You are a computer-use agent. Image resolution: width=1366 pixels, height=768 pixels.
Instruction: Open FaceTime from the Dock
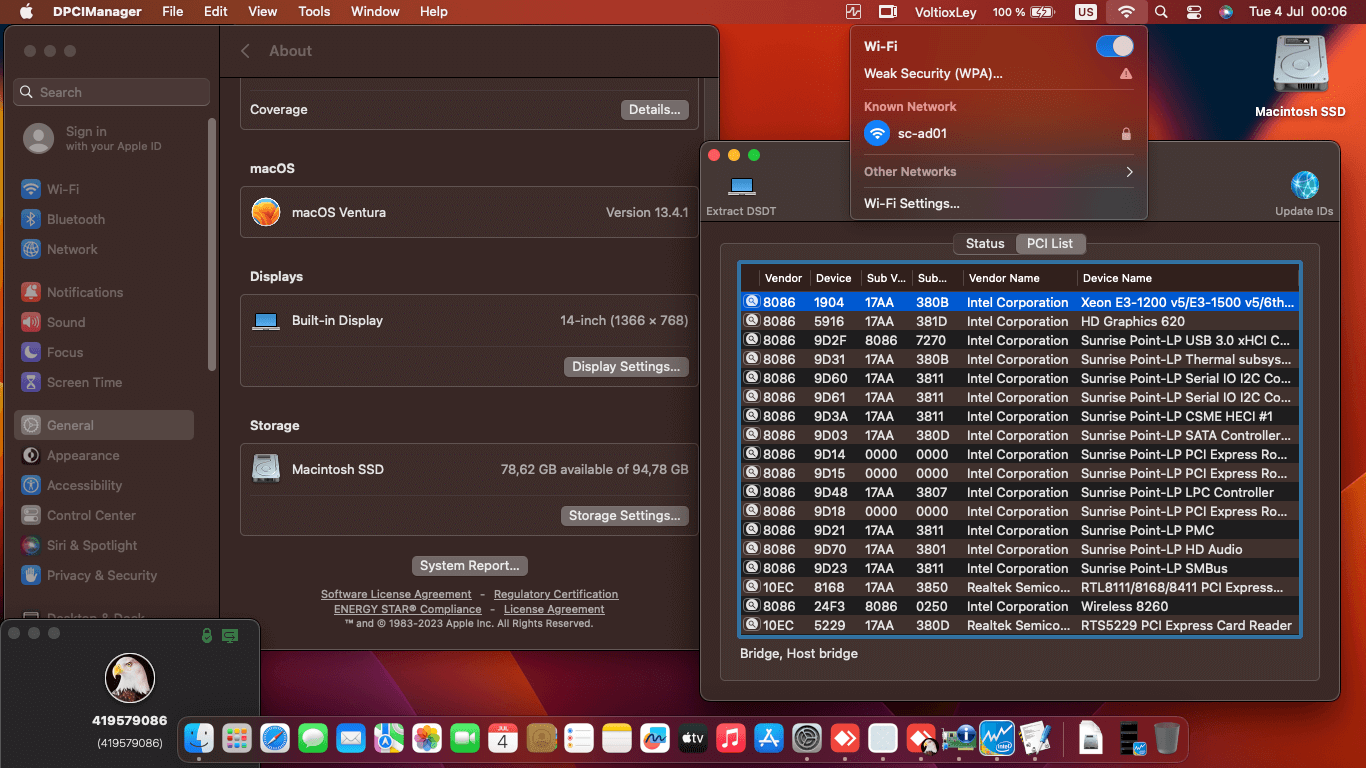(465, 739)
